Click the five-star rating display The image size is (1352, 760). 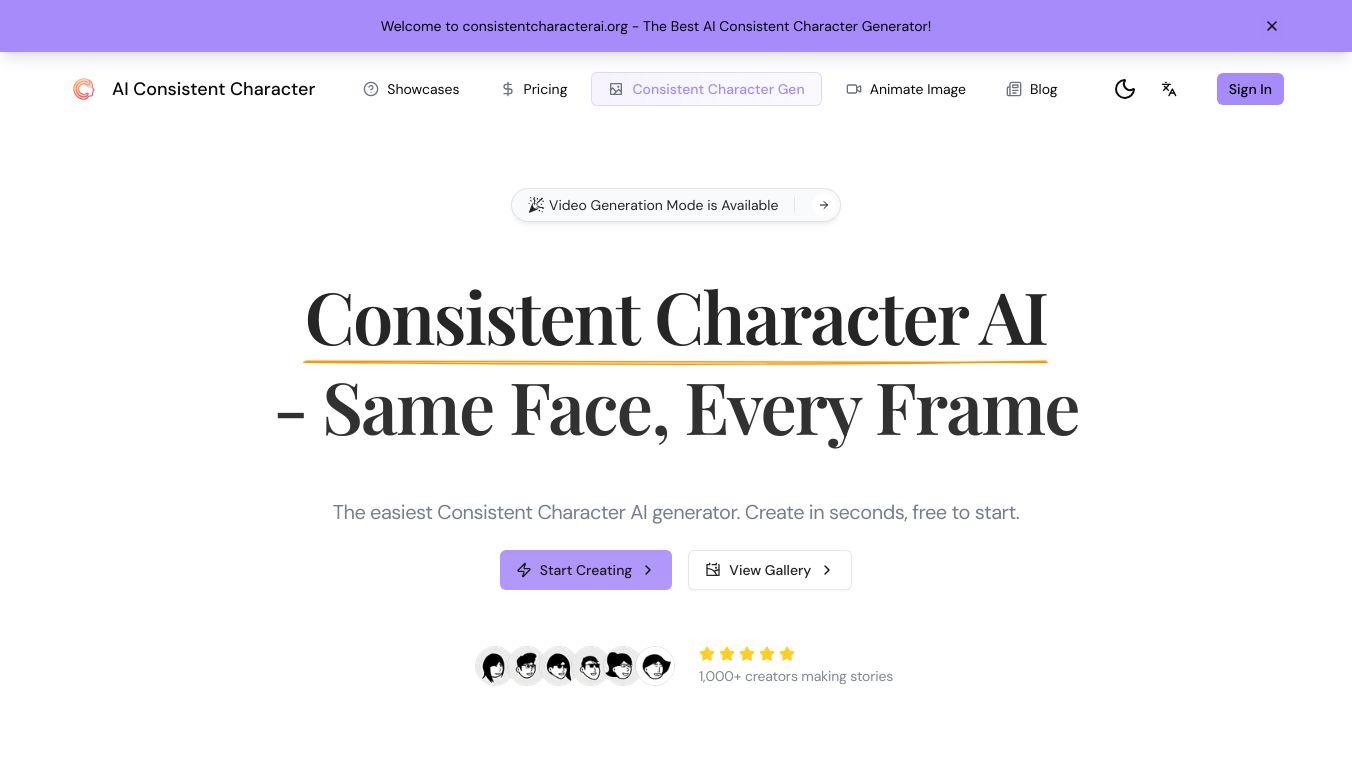click(x=747, y=653)
